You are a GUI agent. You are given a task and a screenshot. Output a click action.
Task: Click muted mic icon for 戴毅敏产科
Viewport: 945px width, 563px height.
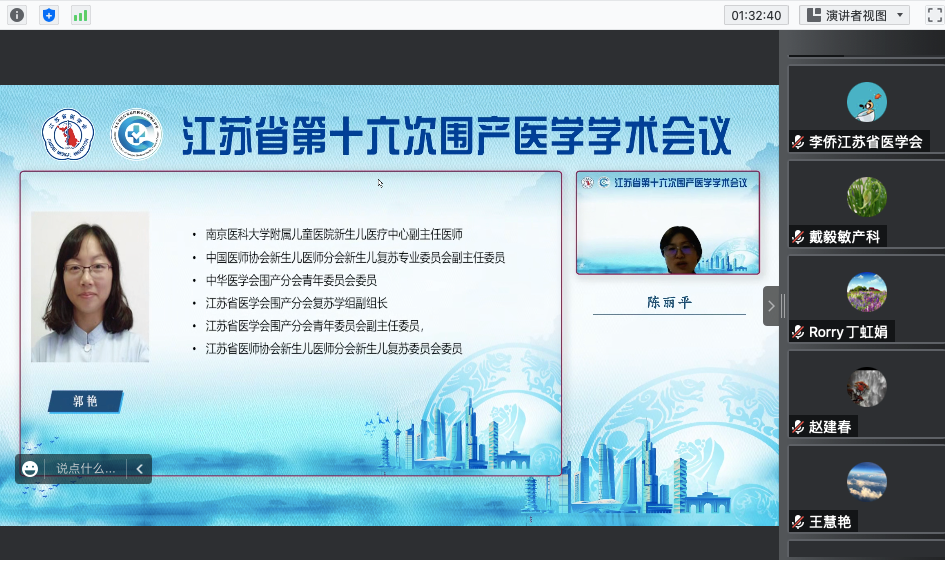(798, 237)
